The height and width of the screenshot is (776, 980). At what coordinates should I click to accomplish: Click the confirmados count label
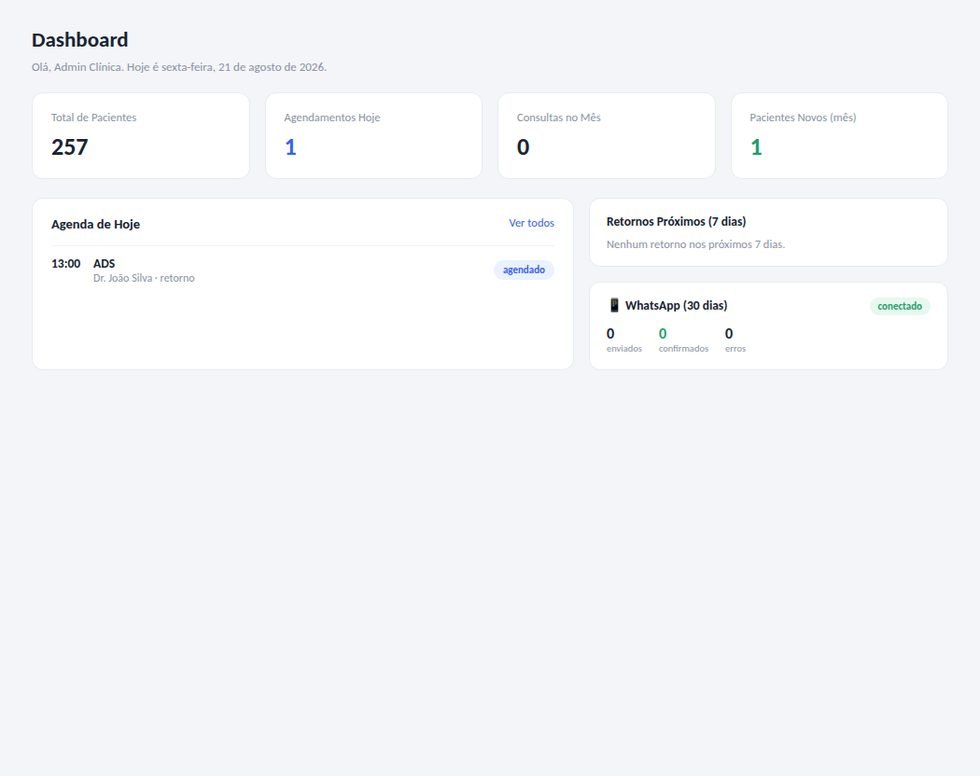683,349
